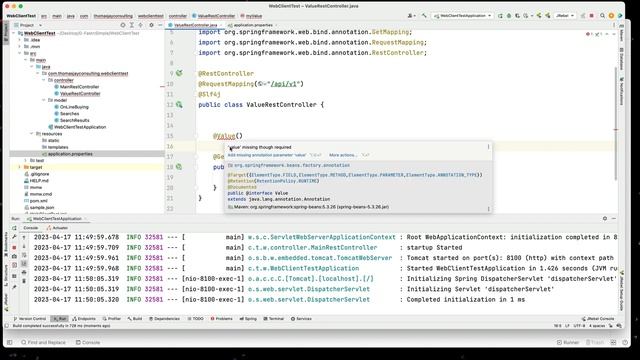Viewport: 640px width, 360px height.
Task: Open the tooltip's three-dot options menu
Action: 488,147
